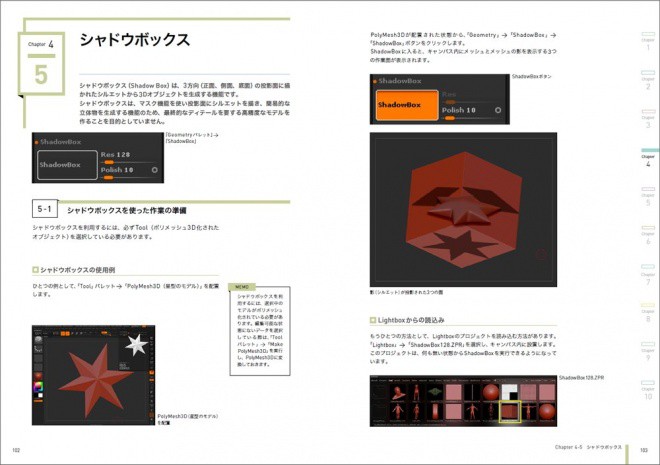Collapse the ShadowBox header above the orange button
The image size is (660, 465).
398,81
